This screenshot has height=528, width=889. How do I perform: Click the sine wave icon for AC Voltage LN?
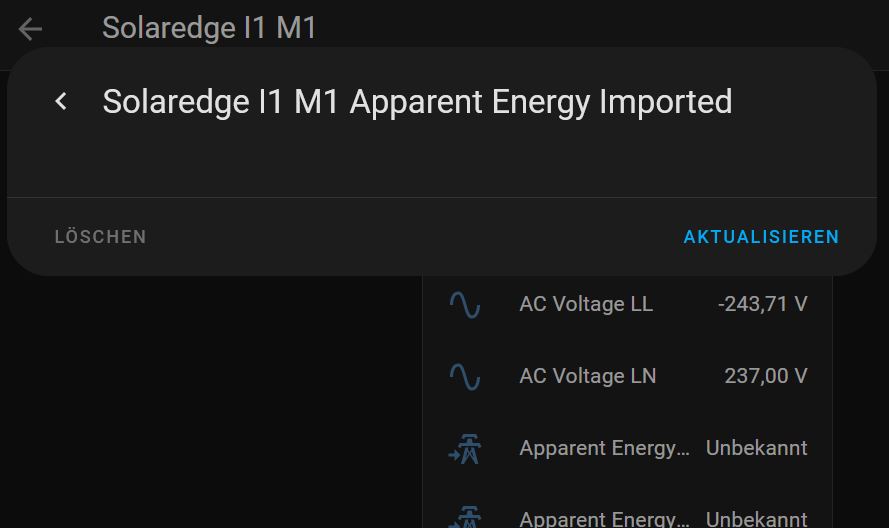coord(465,377)
